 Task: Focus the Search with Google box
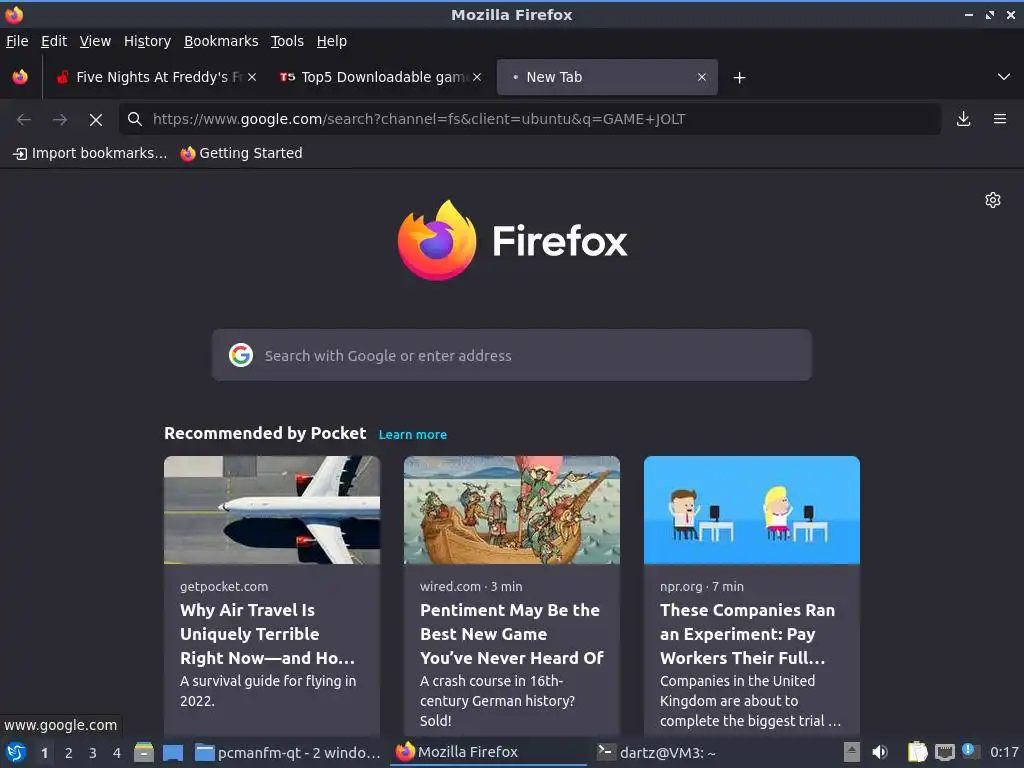tap(511, 355)
